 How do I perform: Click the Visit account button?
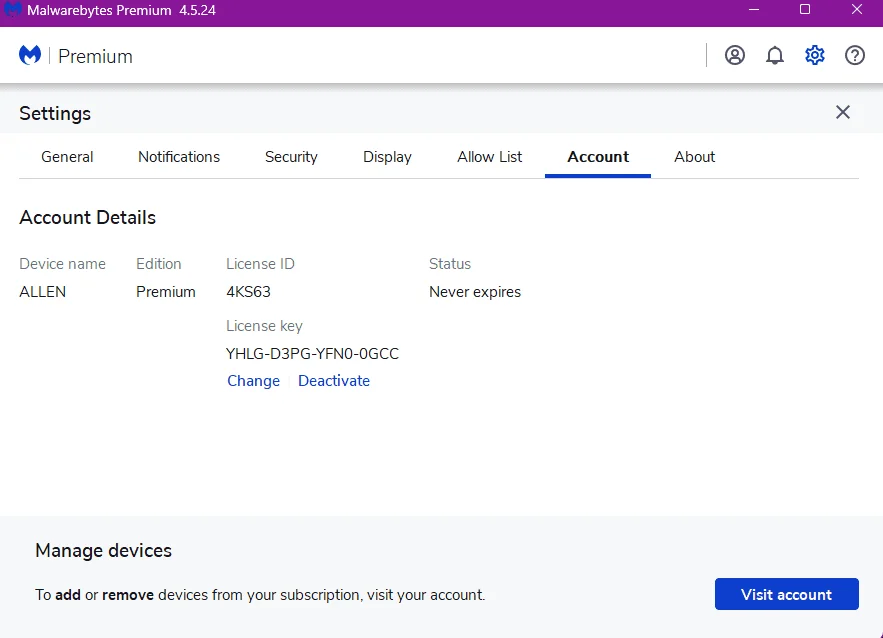[787, 594]
